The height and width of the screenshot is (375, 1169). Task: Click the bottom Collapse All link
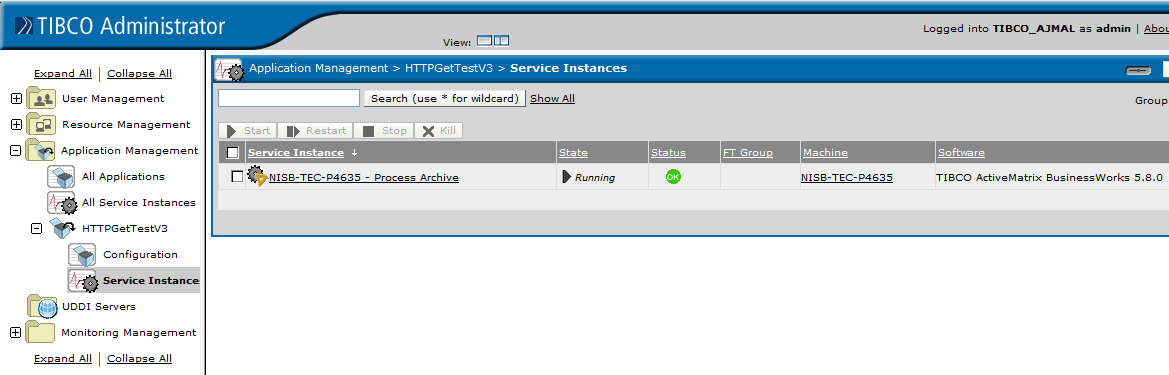[139, 359]
